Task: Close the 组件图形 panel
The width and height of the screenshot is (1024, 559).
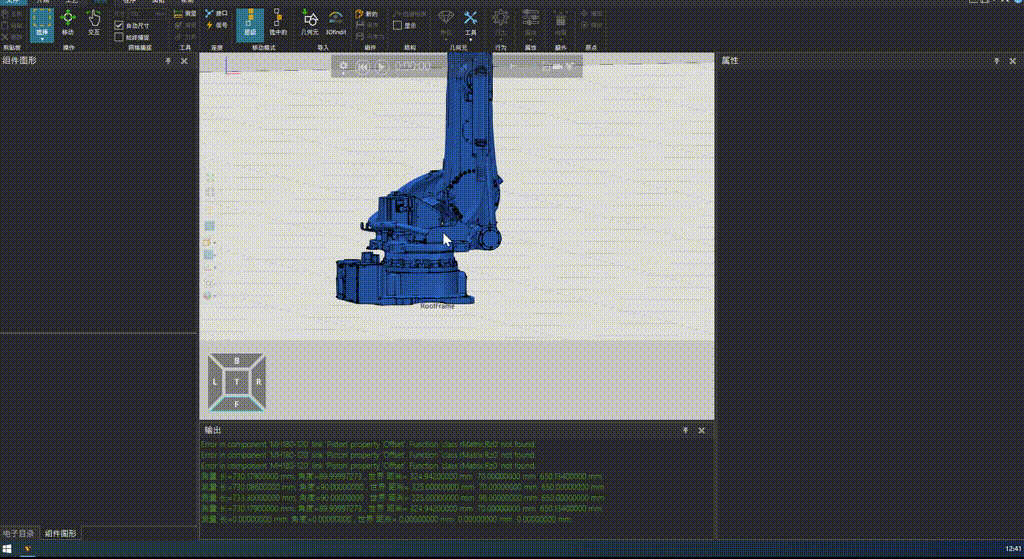Action: (x=184, y=61)
